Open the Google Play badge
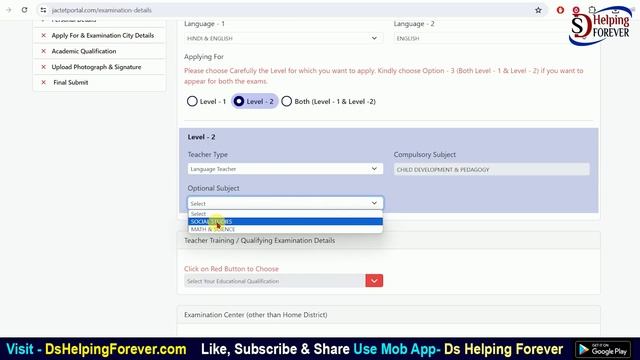This screenshot has width=640, height=360. (x=603, y=349)
